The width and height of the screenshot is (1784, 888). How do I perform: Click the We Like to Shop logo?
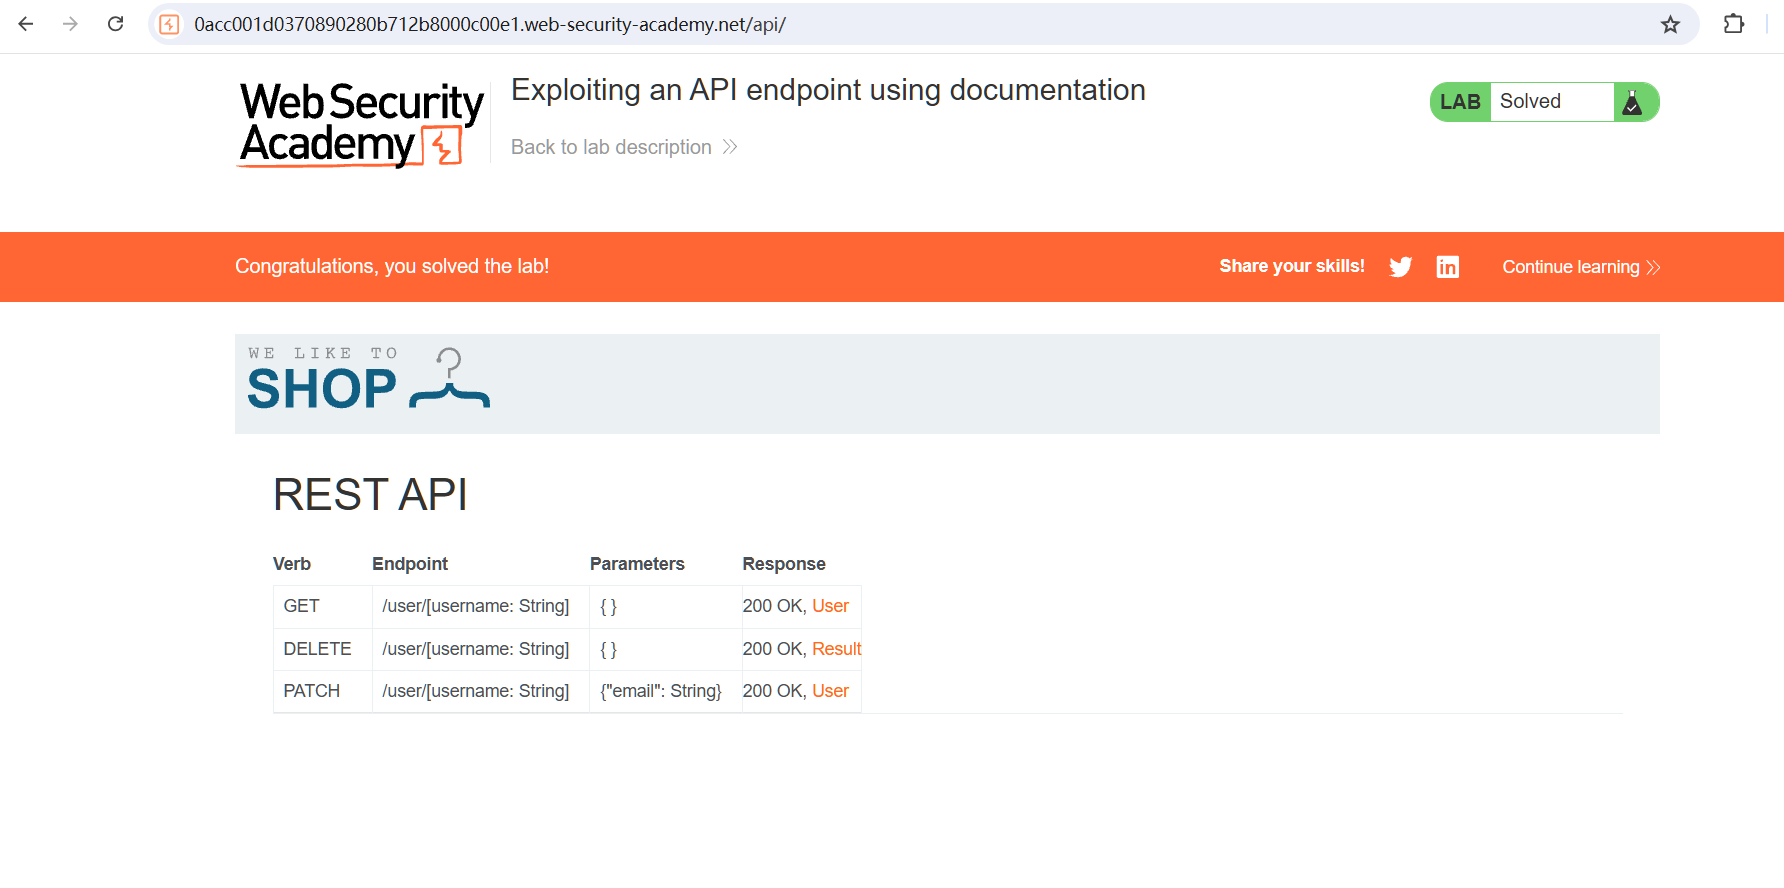click(x=368, y=381)
